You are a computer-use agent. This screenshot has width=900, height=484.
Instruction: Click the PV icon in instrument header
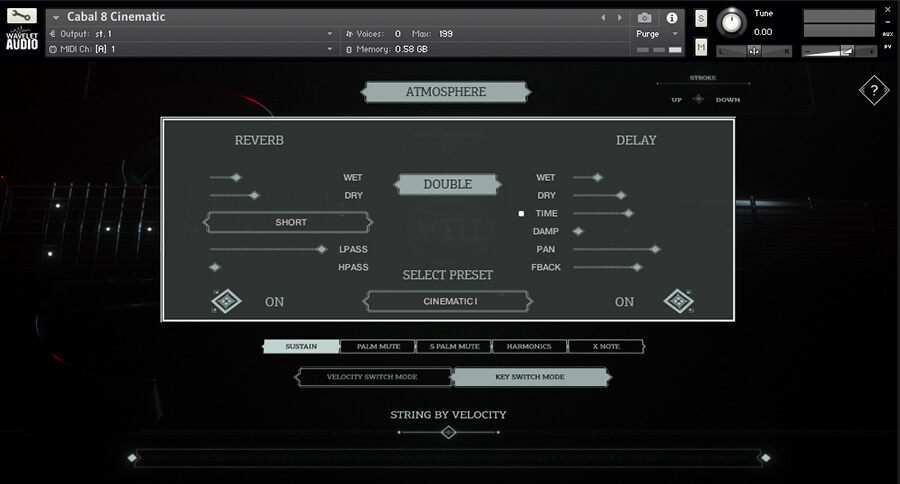(x=887, y=47)
